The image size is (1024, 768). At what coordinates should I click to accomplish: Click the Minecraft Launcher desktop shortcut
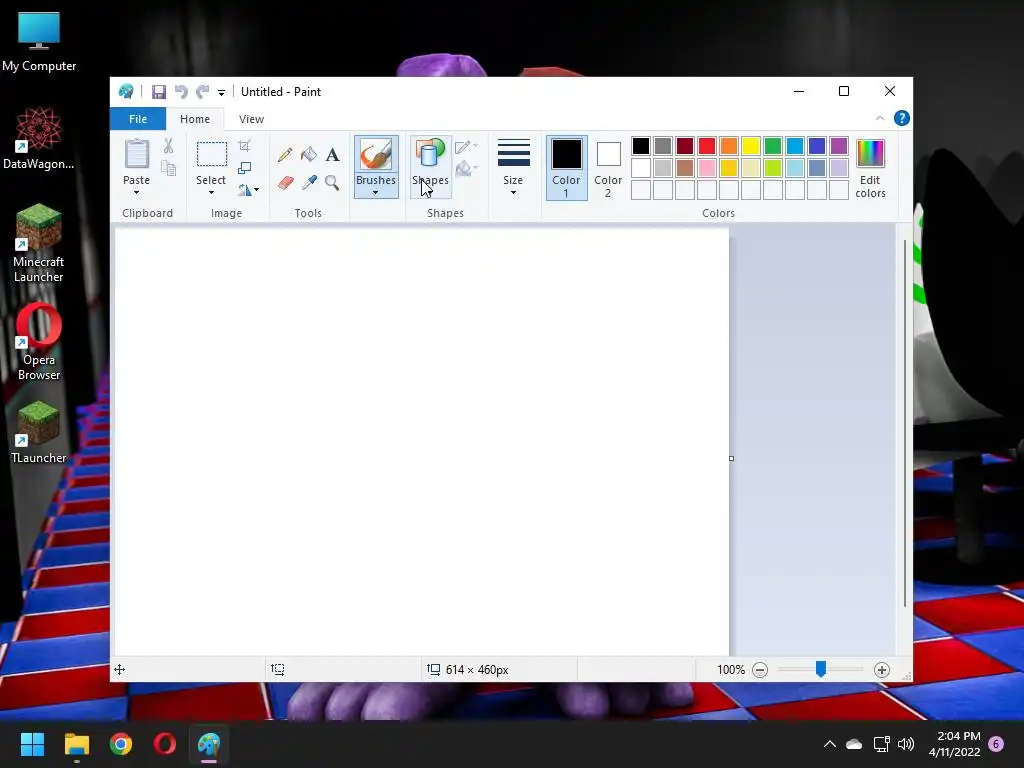39,243
